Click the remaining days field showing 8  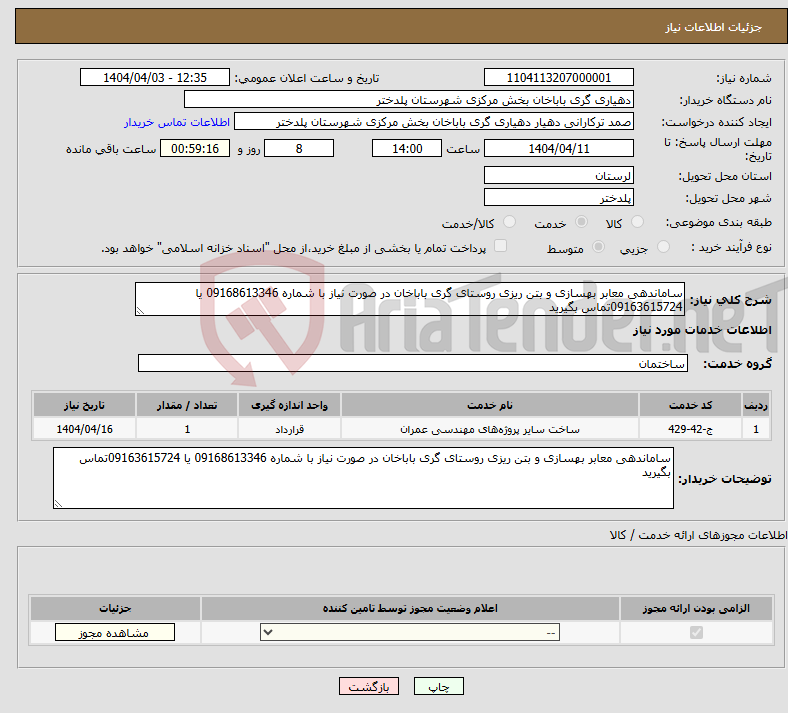(299, 148)
